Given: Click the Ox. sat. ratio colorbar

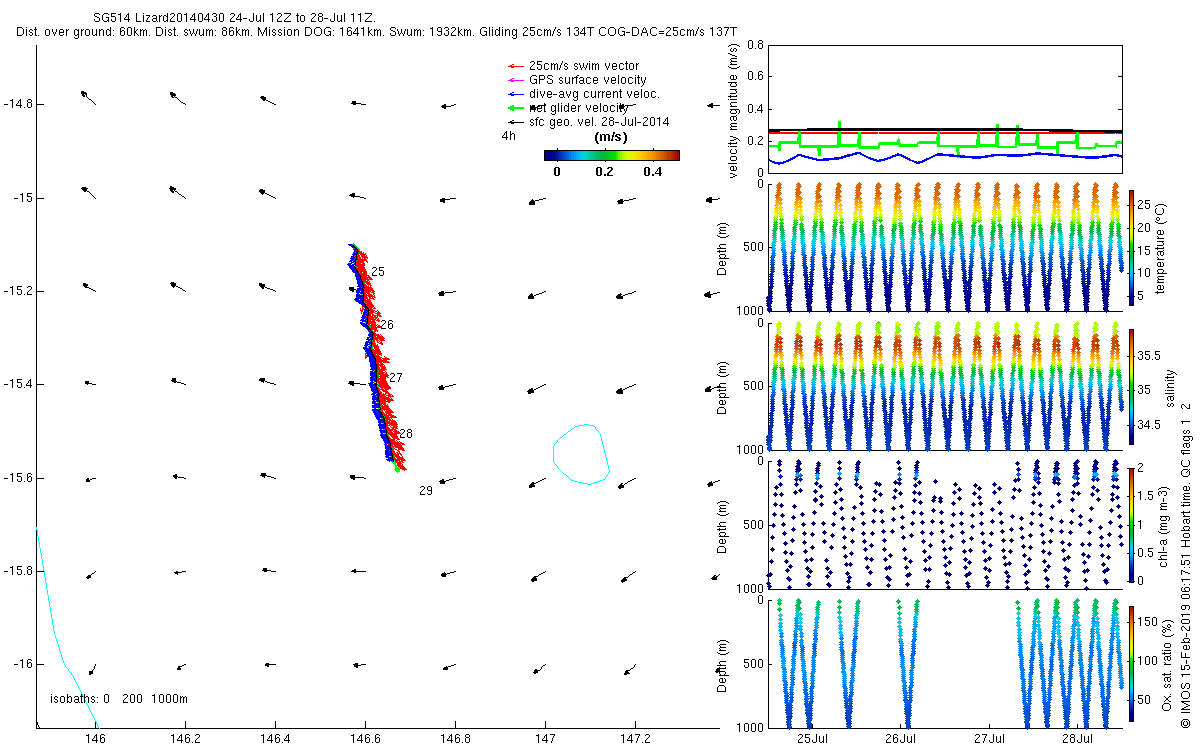Looking at the screenshot, I should point(1131,663).
